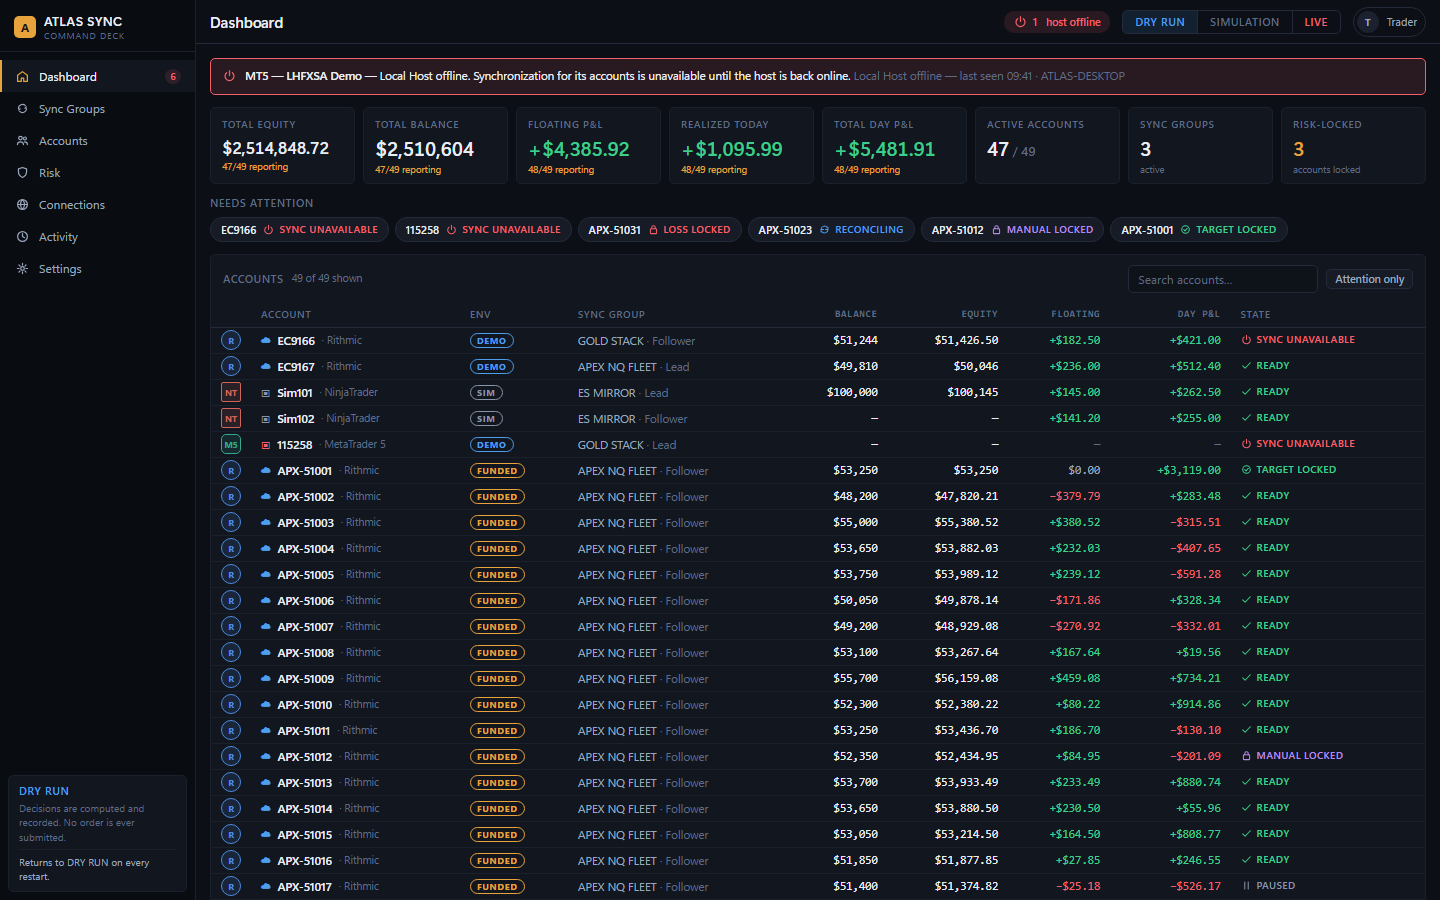The image size is (1440, 900).
Task: Click ES MIRROR group in Sim101 row
Action: pyautogui.click(x=606, y=393)
